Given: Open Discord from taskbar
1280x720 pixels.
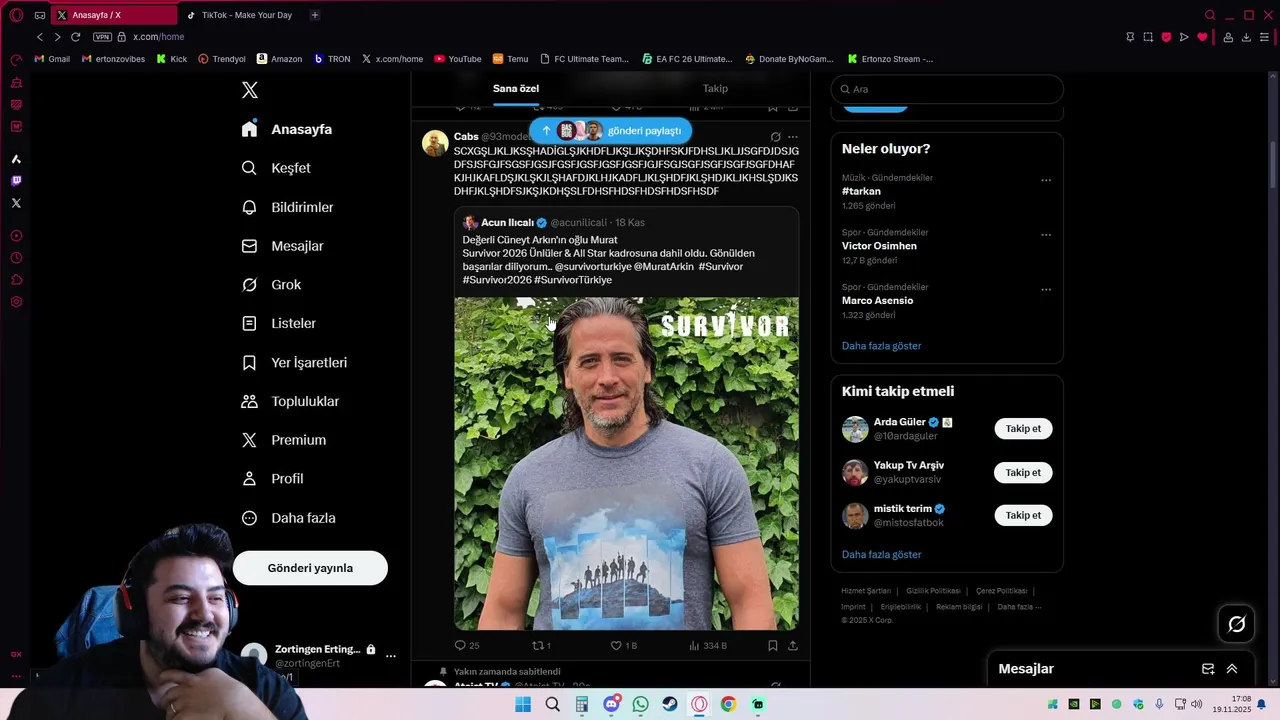Looking at the screenshot, I should [611, 704].
